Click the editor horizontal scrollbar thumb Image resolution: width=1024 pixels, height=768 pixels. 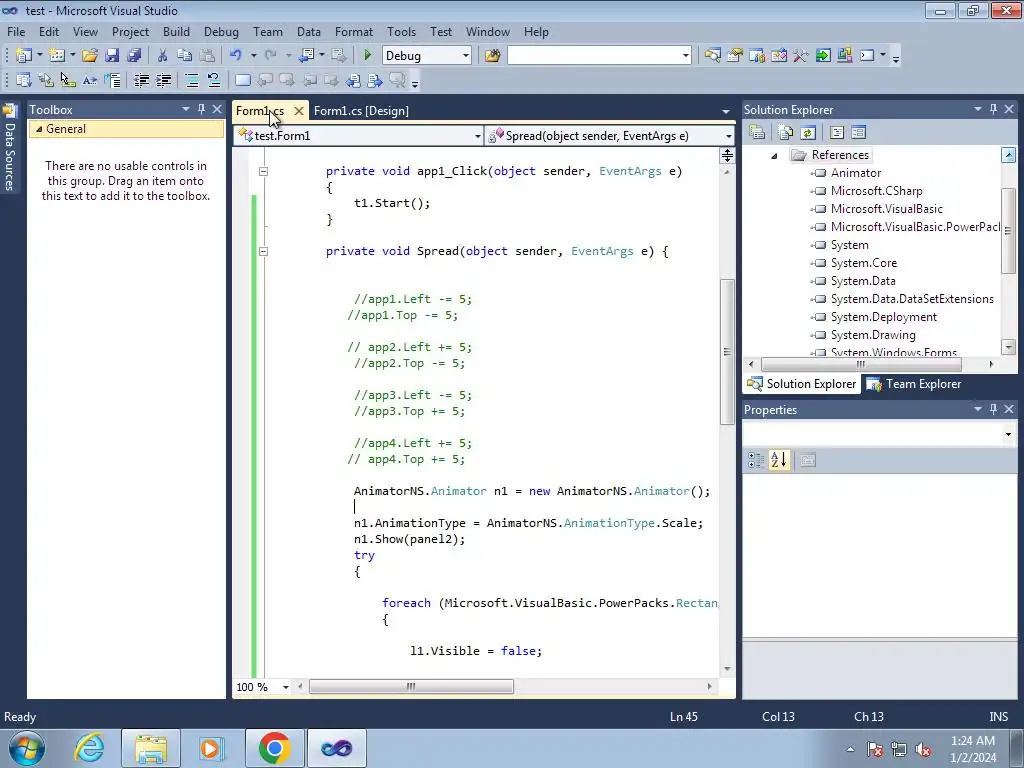pyautogui.click(x=411, y=686)
